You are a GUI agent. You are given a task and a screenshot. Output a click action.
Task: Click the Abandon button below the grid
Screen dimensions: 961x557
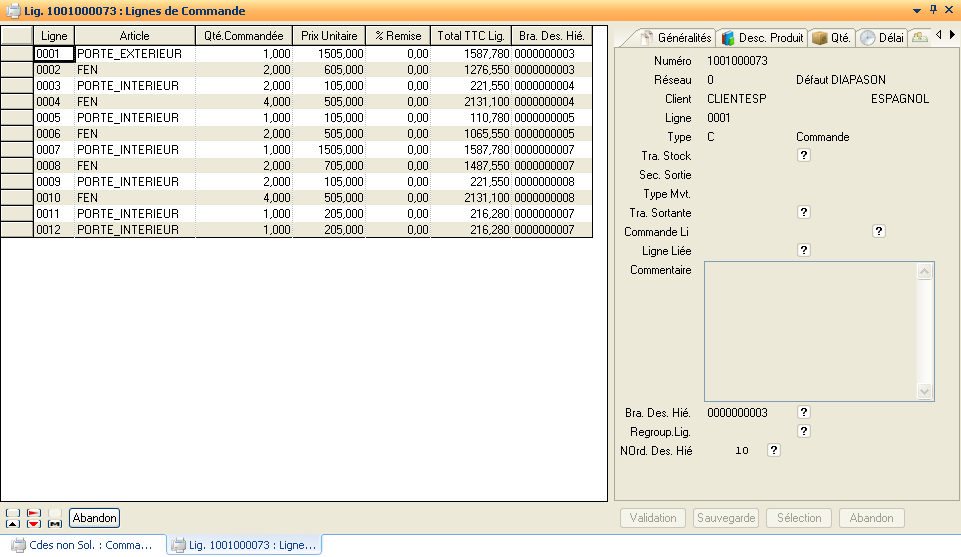click(x=95, y=518)
